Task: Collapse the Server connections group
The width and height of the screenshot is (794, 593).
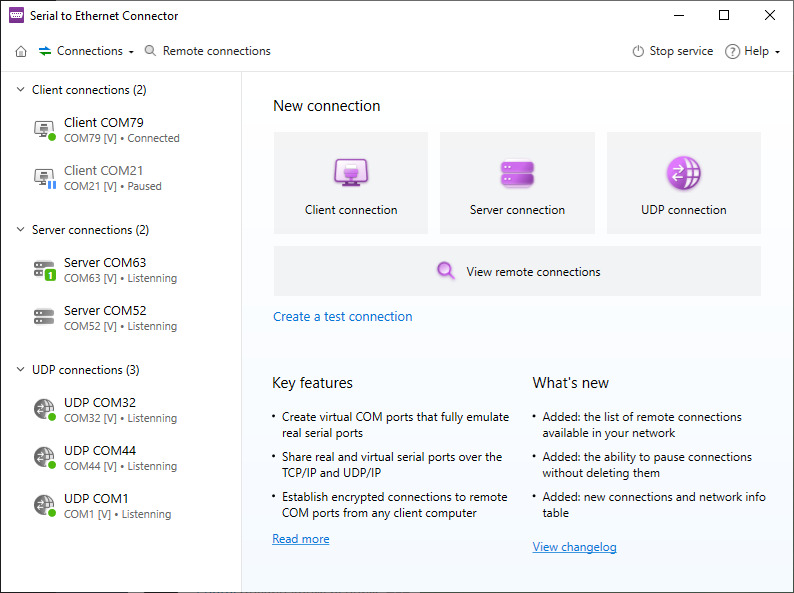Action: [x=20, y=229]
